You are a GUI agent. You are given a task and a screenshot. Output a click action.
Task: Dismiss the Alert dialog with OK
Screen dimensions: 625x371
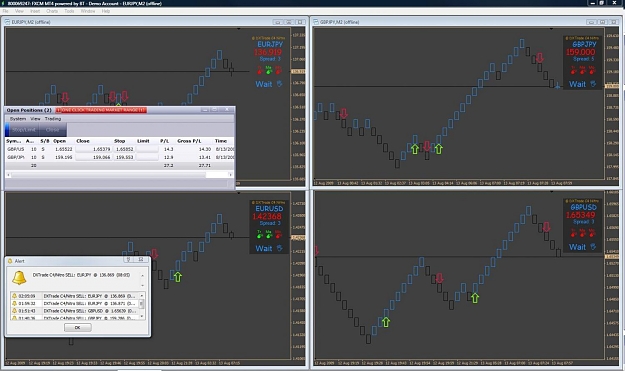pos(78,328)
